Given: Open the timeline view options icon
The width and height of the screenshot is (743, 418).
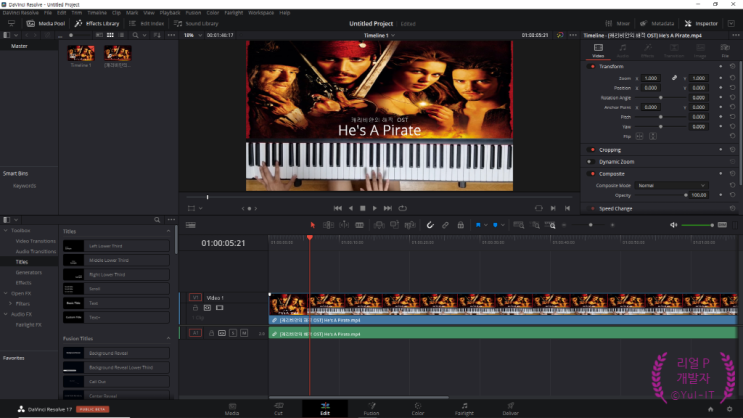Looking at the screenshot, I should 190,225.
